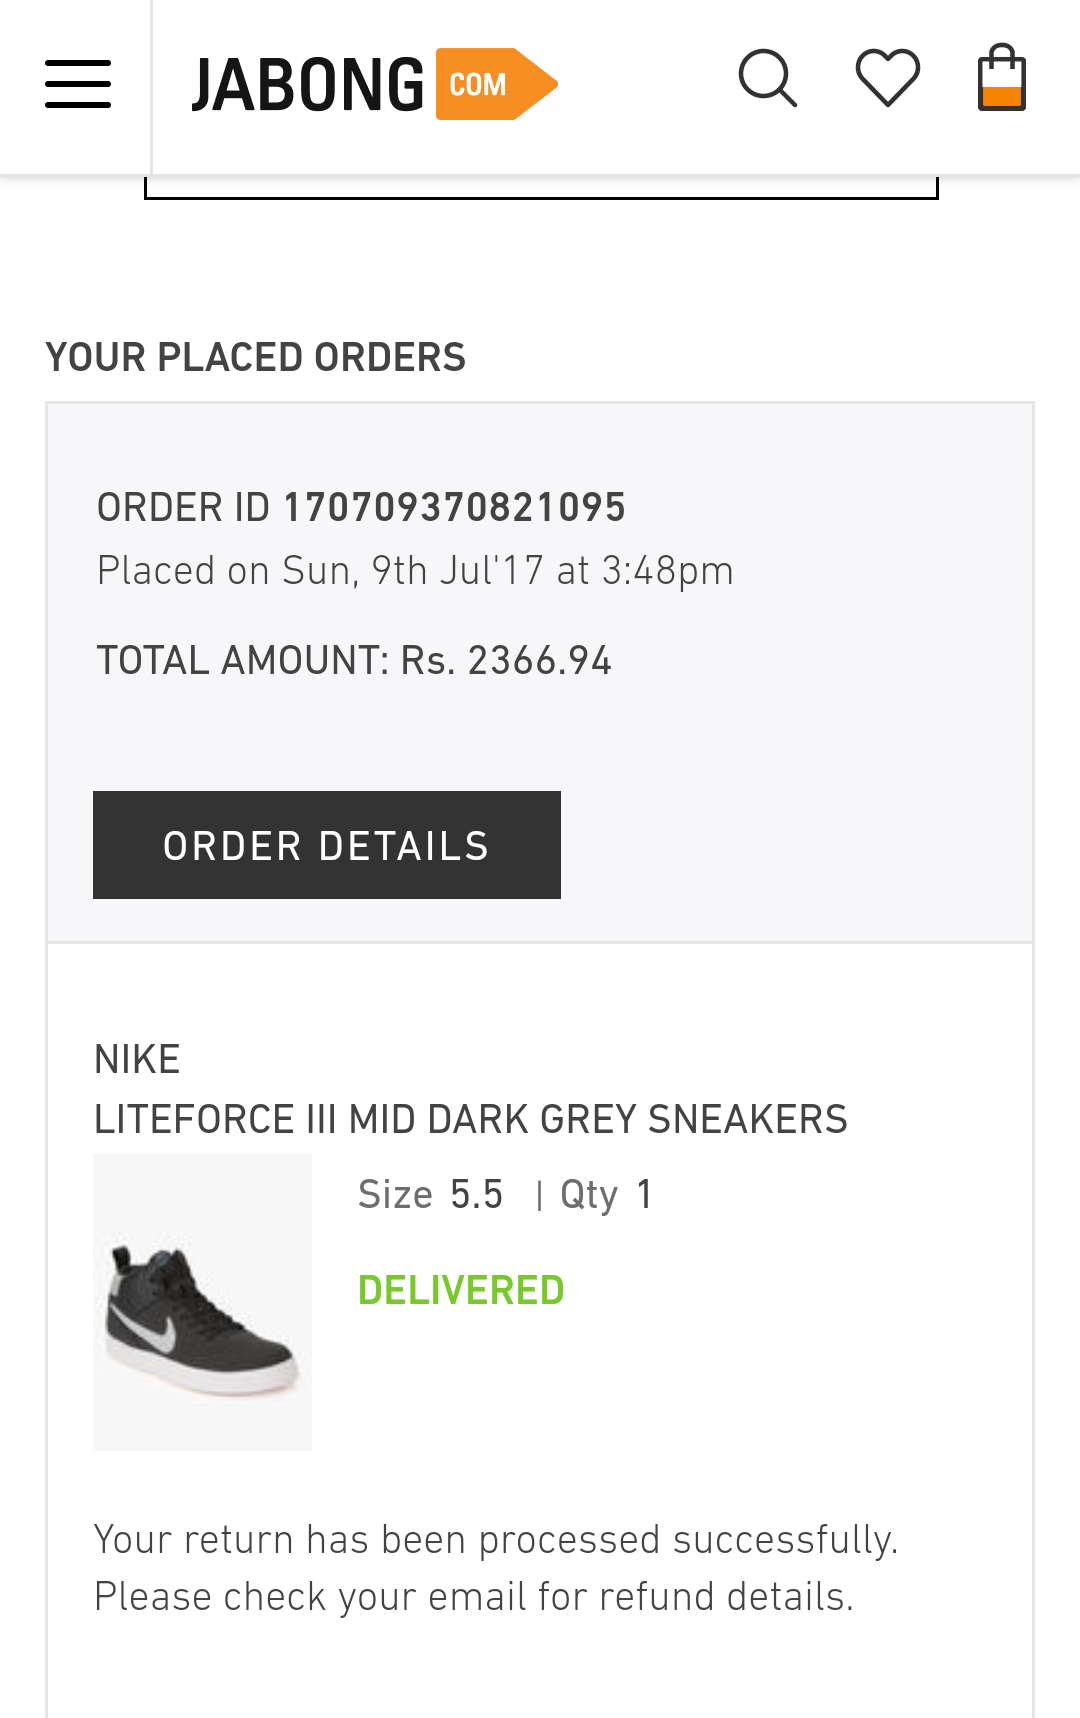The image size is (1080, 1718).
Task: Click the NIKE brand name
Action: 137,1059
